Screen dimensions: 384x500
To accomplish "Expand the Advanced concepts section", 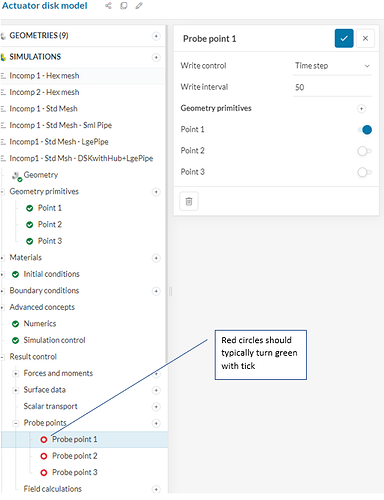I will [2, 307].
